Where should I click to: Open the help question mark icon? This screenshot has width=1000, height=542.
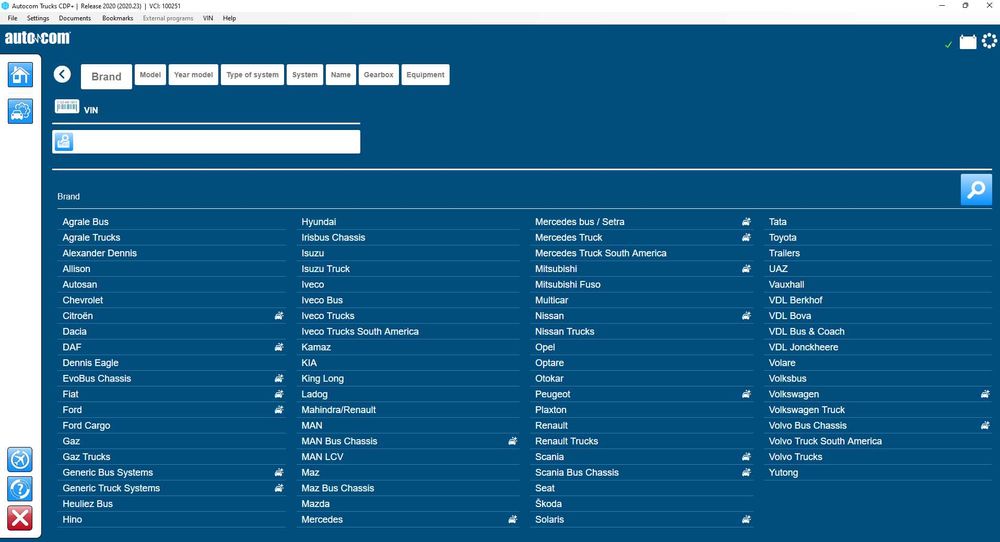20,488
